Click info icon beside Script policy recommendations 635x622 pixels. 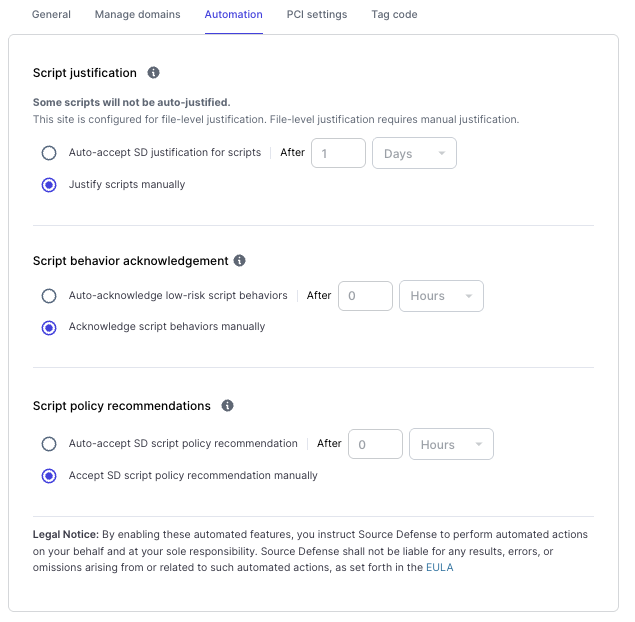227,406
